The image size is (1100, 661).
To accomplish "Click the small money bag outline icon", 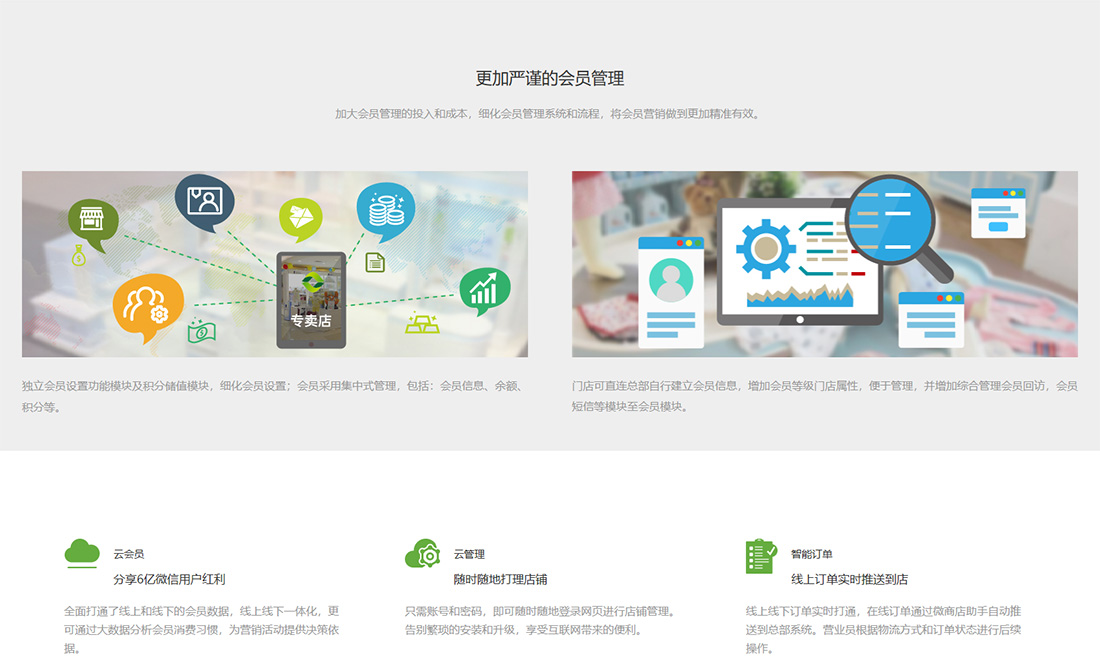I will 79,255.
